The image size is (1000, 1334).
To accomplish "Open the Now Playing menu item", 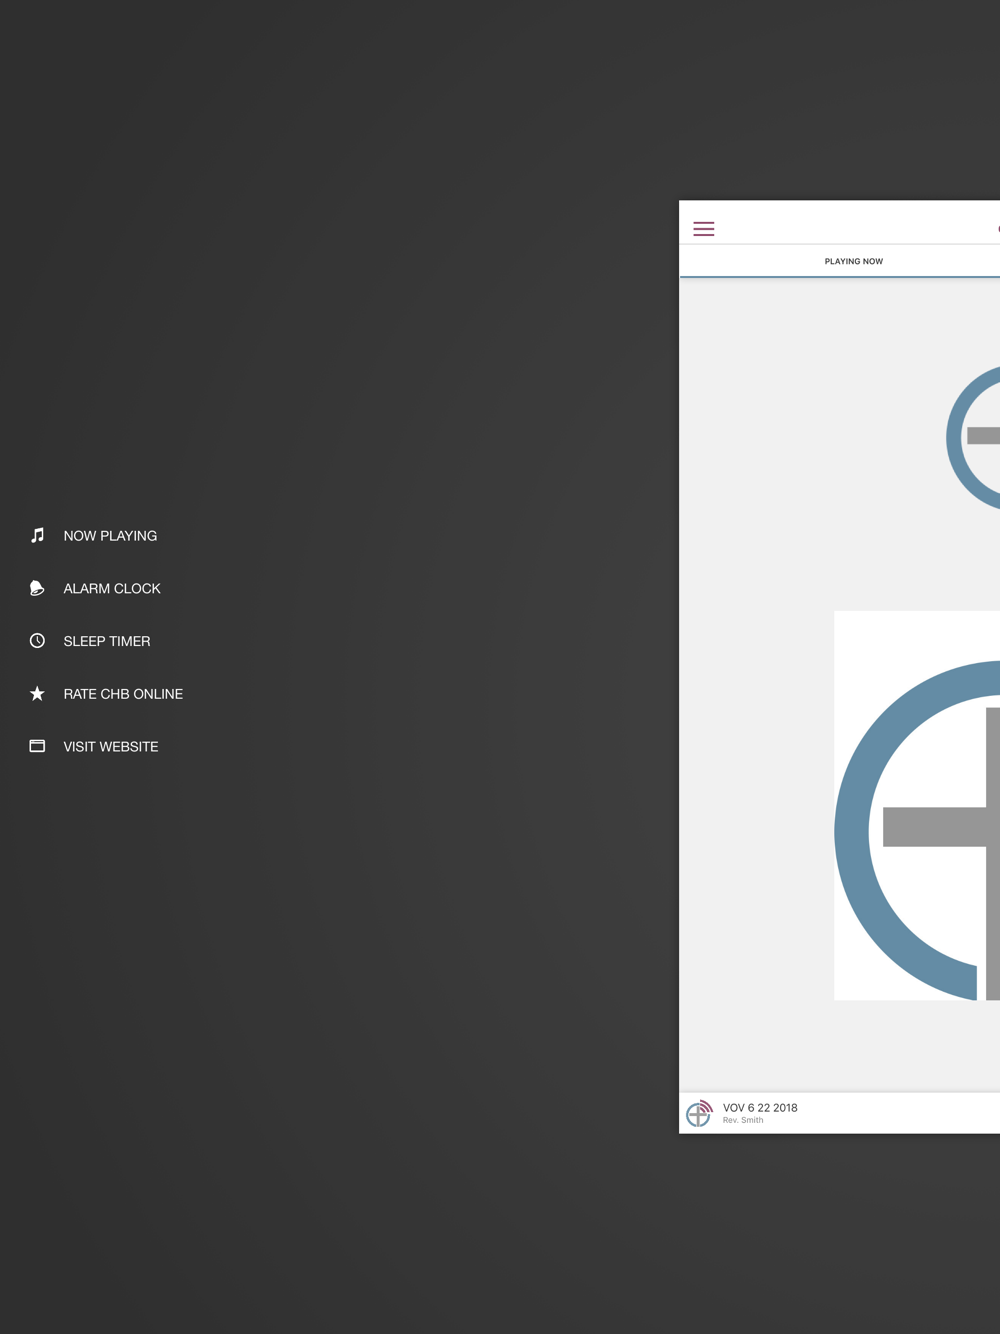I will tap(110, 536).
